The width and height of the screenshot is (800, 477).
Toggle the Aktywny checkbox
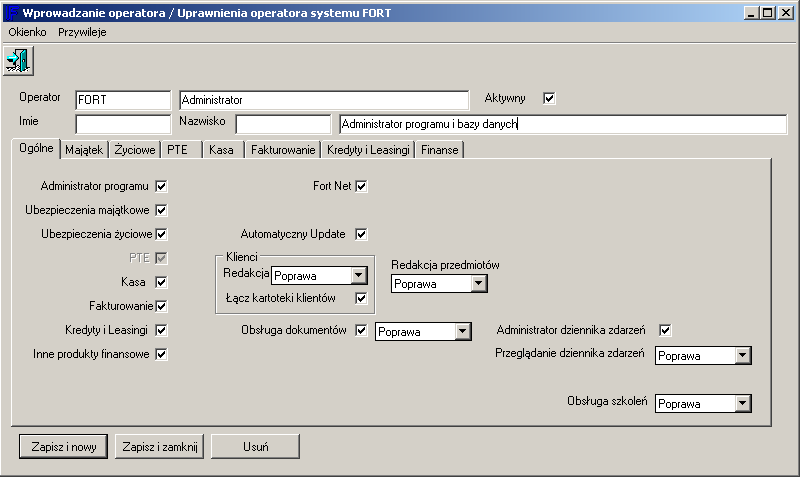tap(549, 98)
